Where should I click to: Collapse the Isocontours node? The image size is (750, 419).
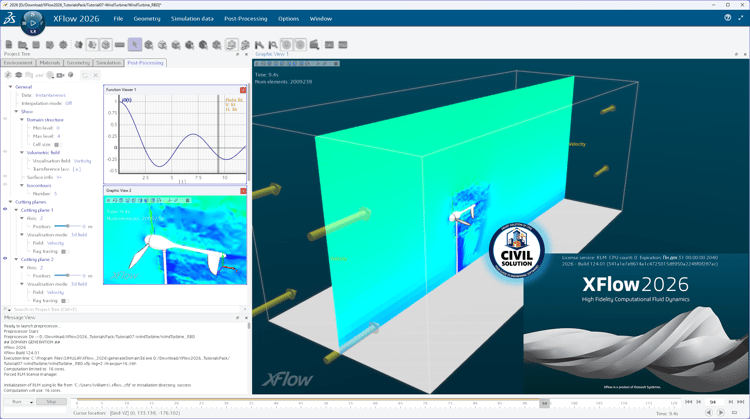[22, 185]
